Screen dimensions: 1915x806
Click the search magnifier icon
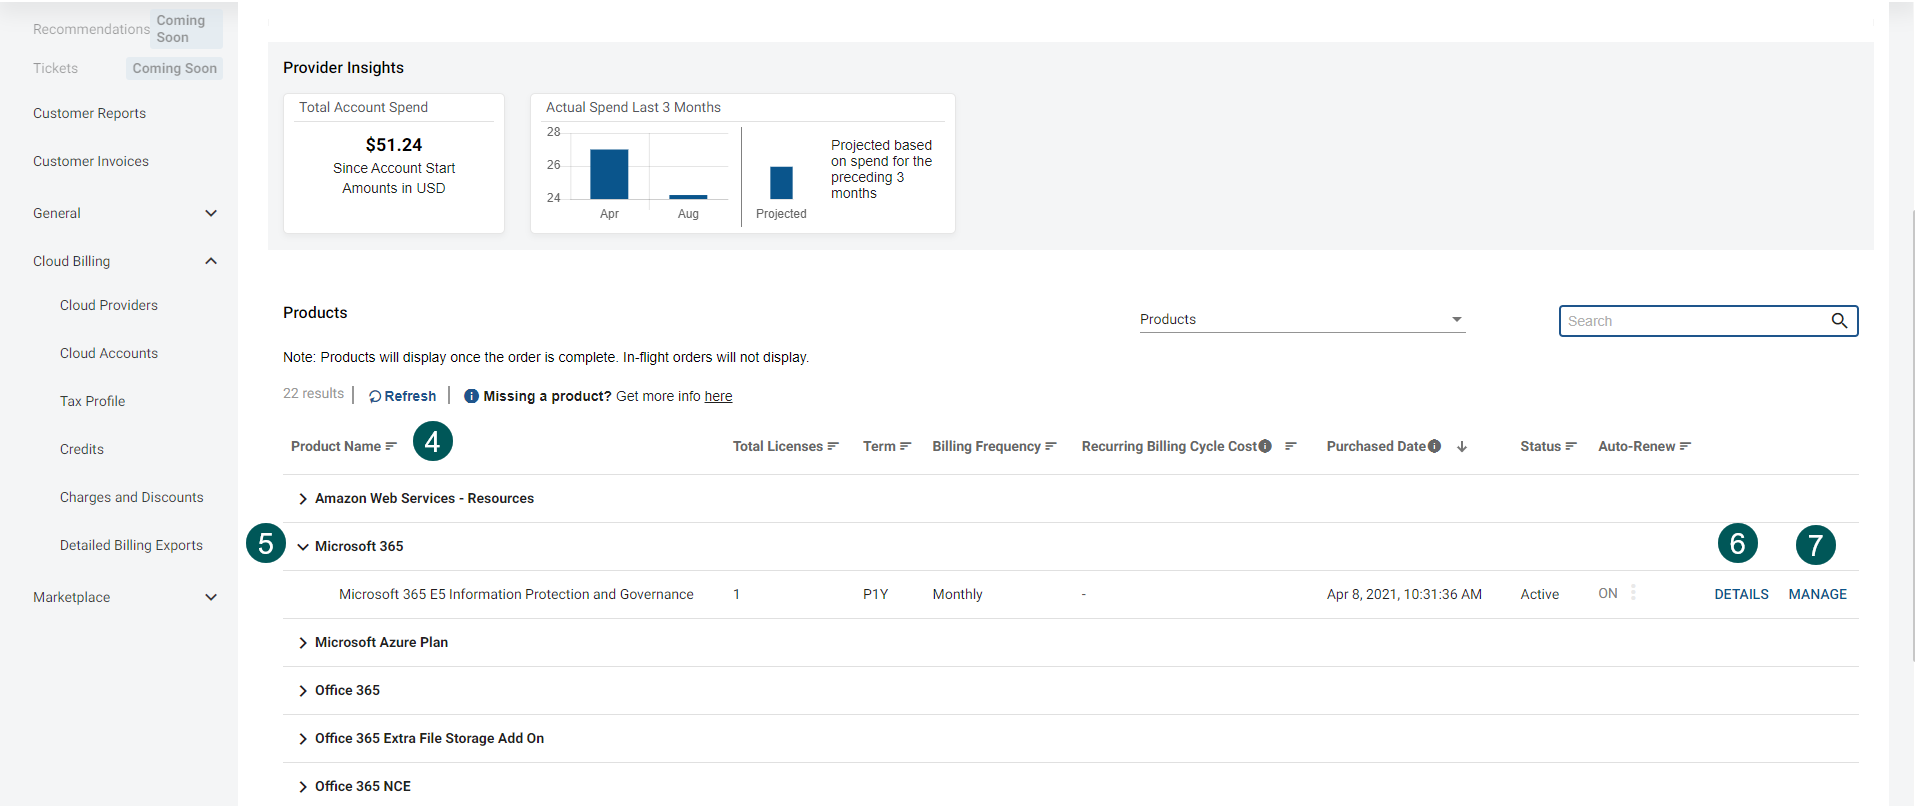(x=1838, y=321)
